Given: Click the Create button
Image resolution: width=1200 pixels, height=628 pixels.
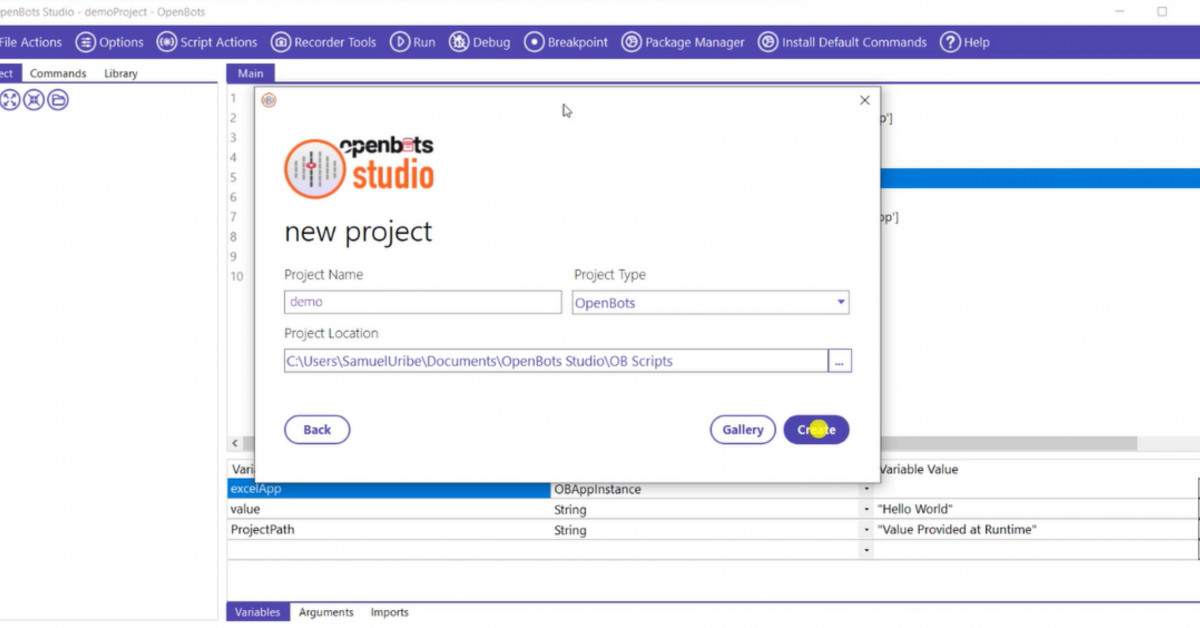Looking at the screenshot, I should coord(816,429).
